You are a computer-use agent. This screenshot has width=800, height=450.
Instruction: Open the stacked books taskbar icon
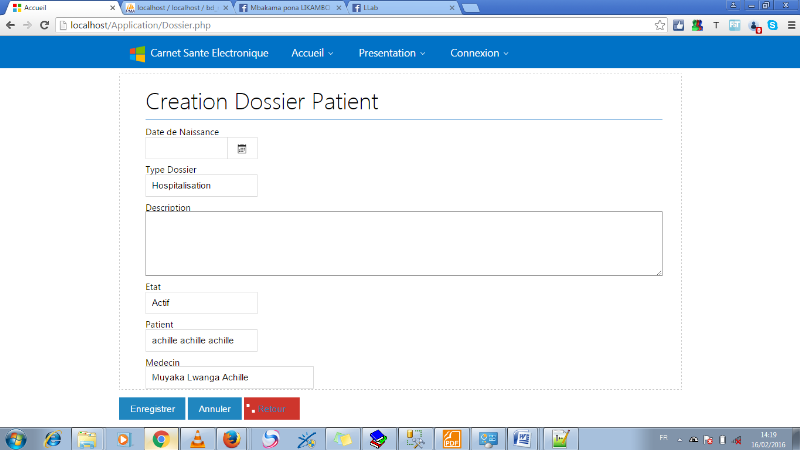tap(378, 439)
